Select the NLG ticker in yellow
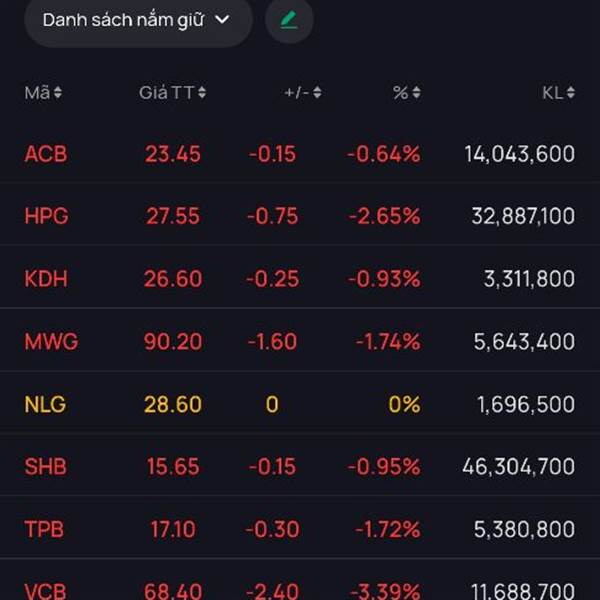Viewport: 600px width, 600px height. point(45,404)
